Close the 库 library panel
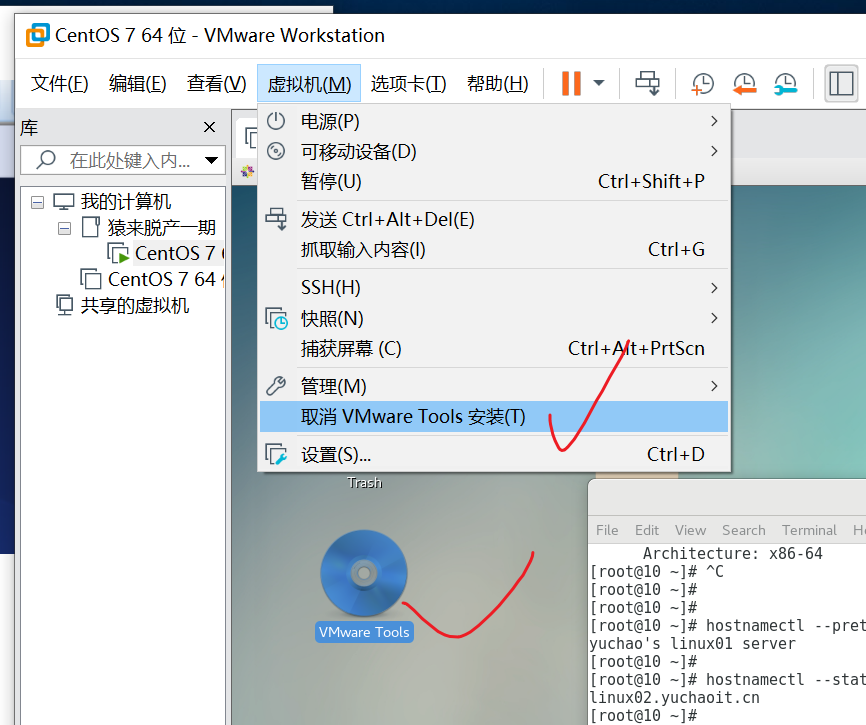Viewport: 866px width, 725px height. (209, 127)
